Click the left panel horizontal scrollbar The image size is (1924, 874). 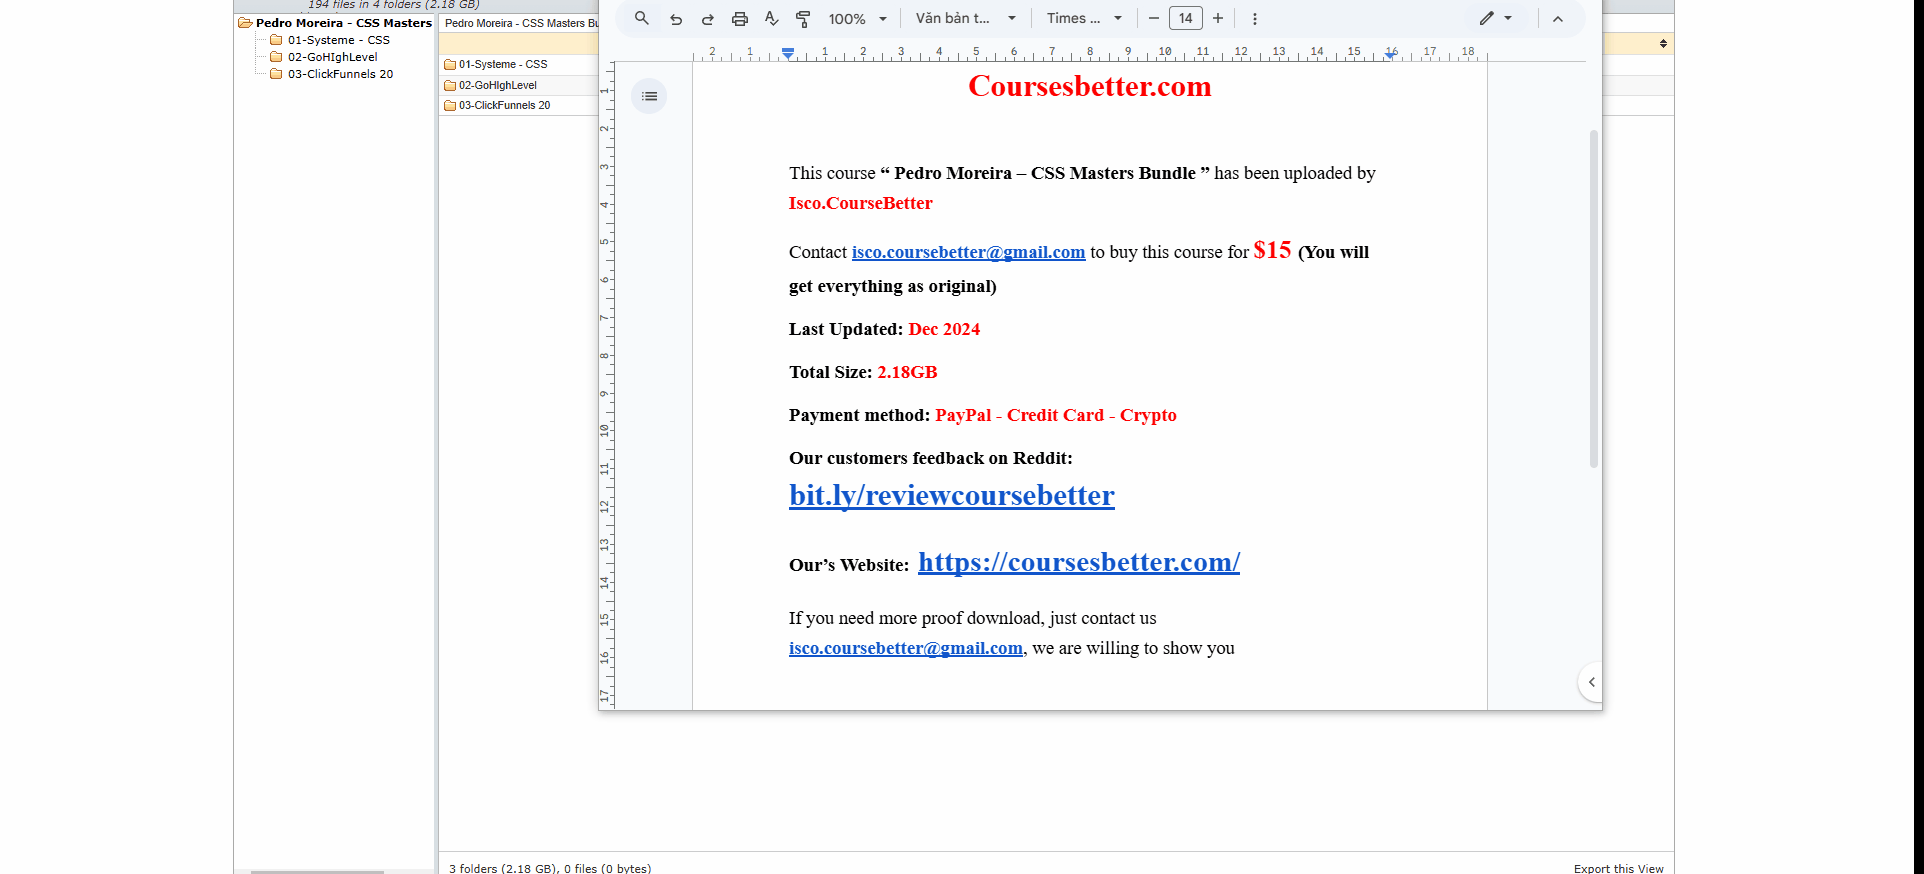317,871
